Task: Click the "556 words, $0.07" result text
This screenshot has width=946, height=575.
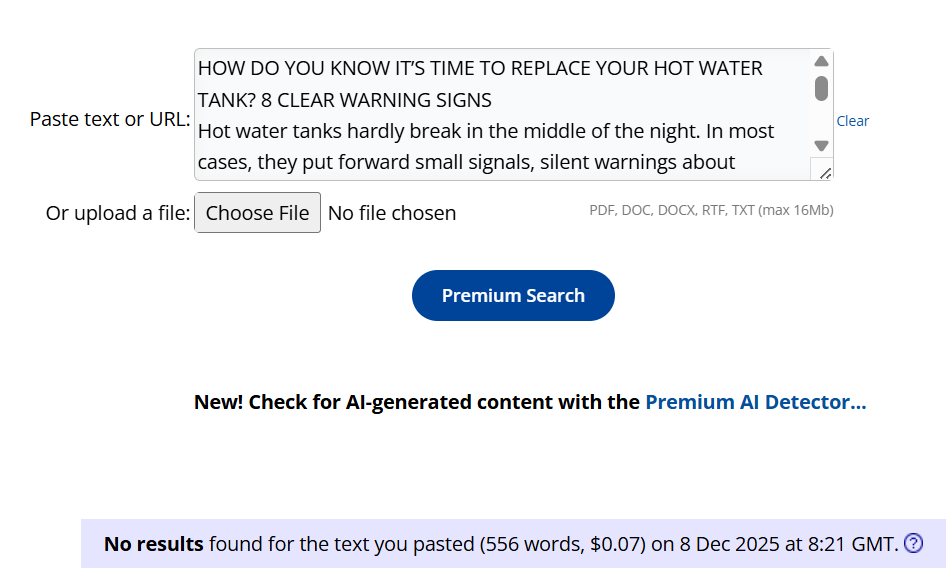Action: click(561, 544)
